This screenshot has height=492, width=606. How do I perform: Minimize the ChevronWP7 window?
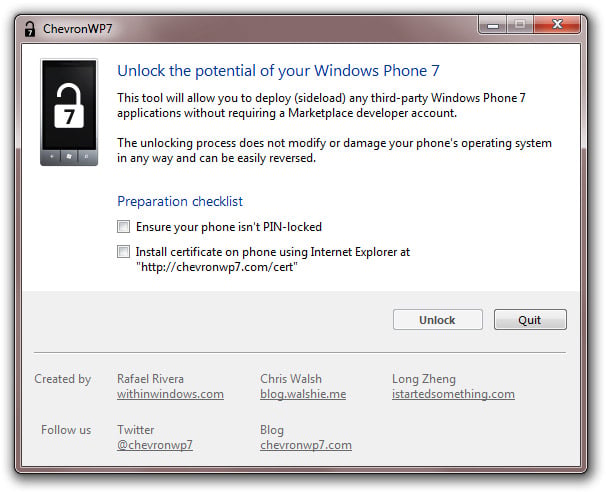tap(492, 25)
